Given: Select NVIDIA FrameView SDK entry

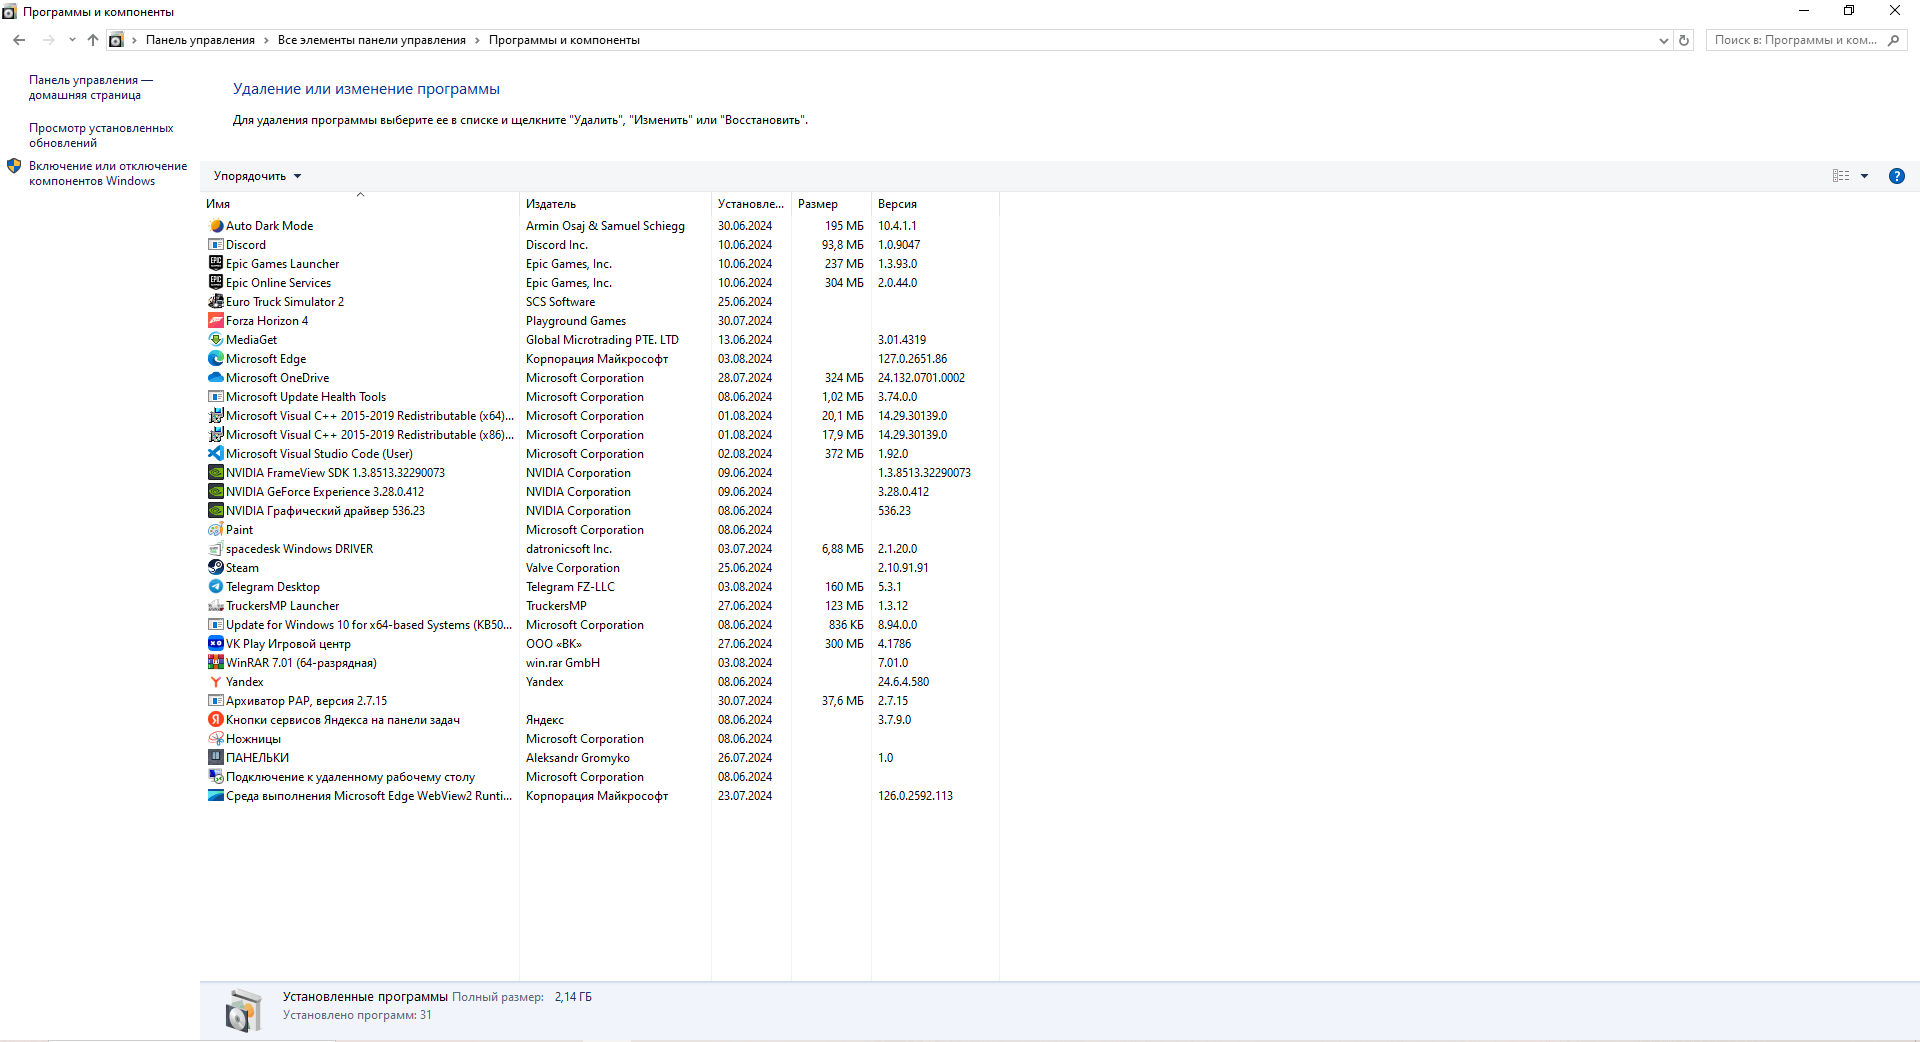Looking at the screenshot, I should pos(600,473).
